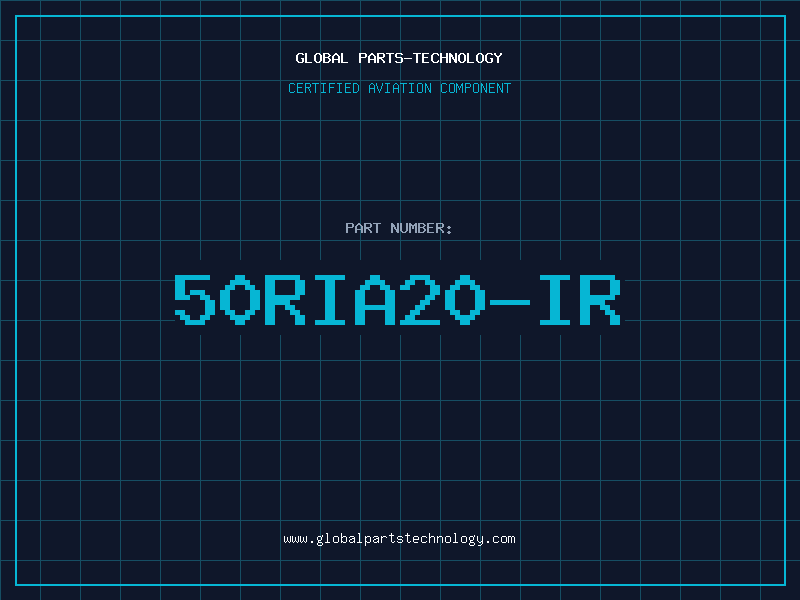Click the PART NUMBER: label

tap(399, 228)
